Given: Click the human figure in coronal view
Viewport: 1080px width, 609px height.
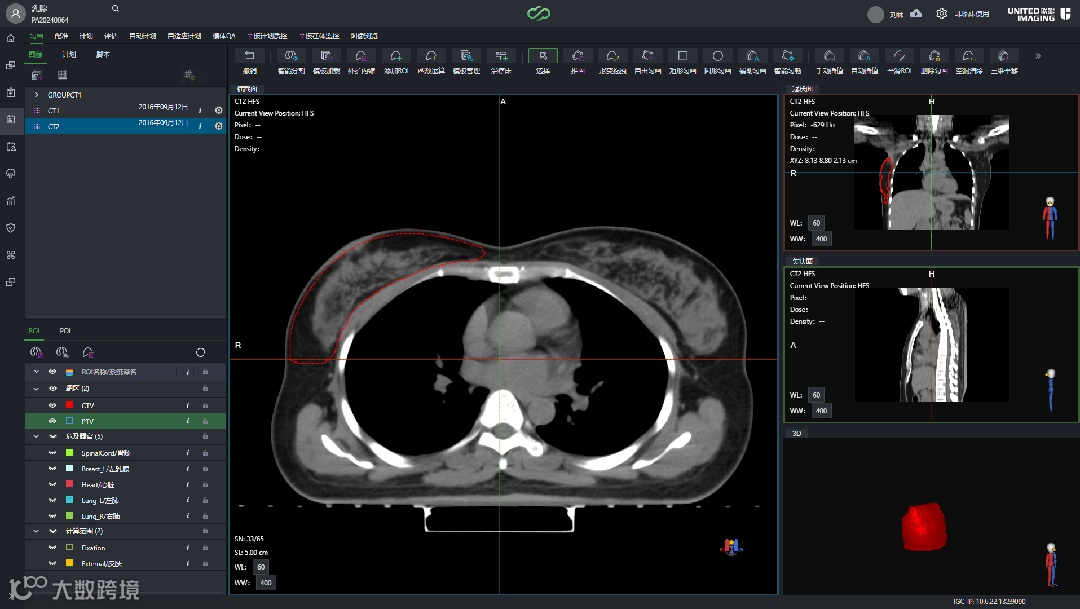Looking at the screenshot, I should click(x=1050, y=218).
